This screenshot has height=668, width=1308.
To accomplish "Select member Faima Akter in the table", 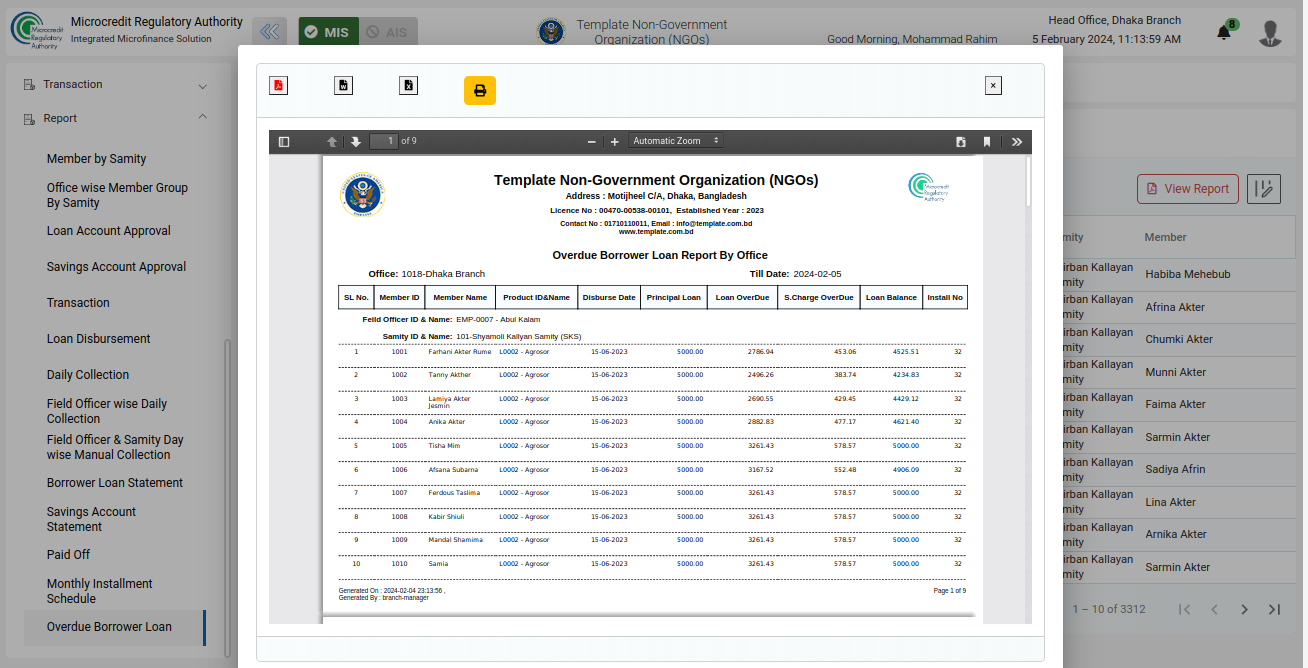I will point(1176,404).
